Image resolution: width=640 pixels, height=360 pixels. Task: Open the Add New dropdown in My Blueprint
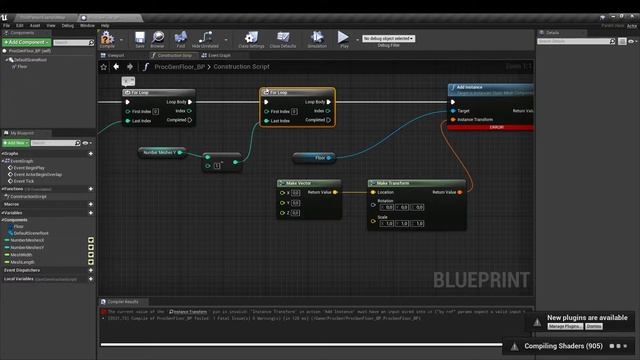(x=16, y=143)
